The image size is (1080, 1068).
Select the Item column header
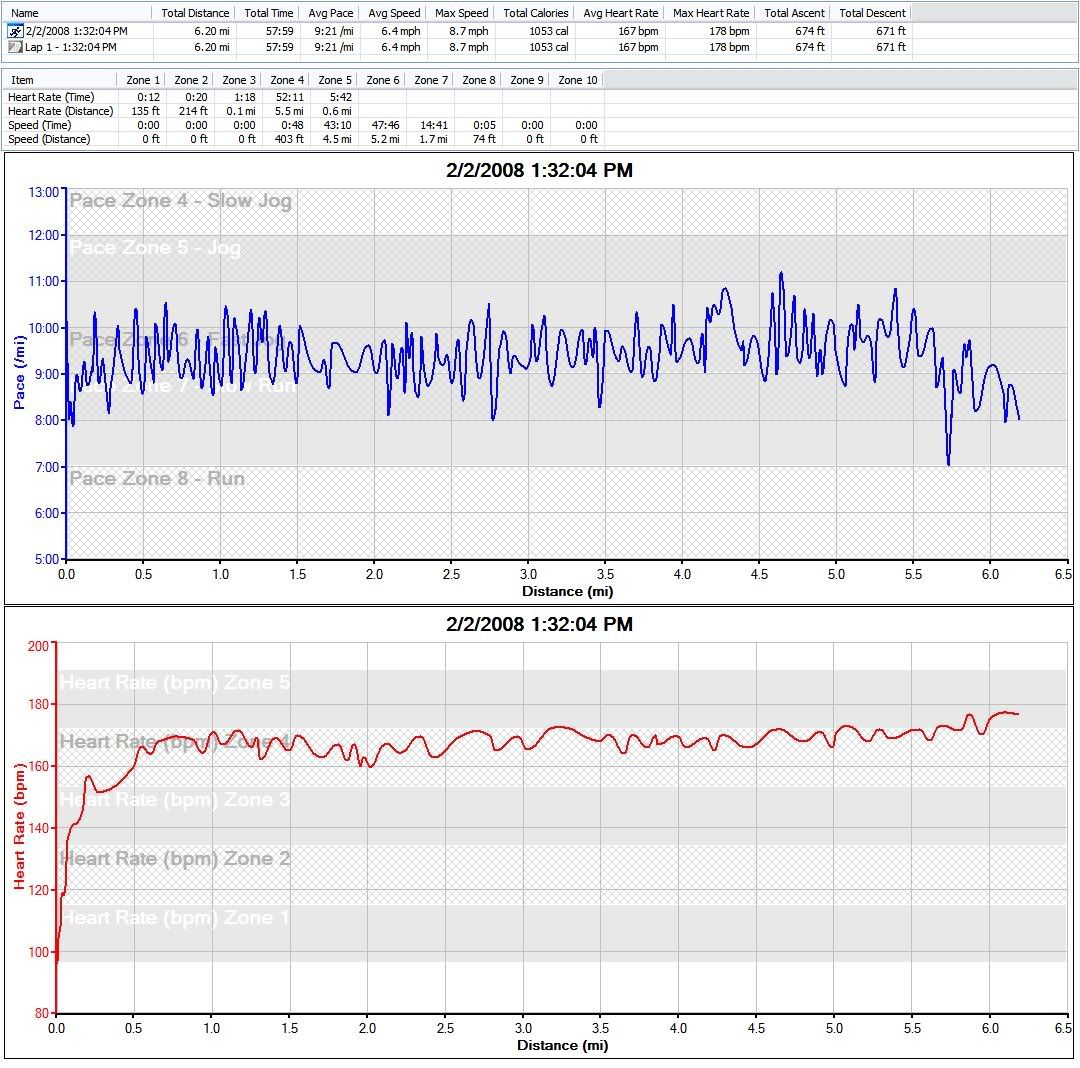(22, 80)
